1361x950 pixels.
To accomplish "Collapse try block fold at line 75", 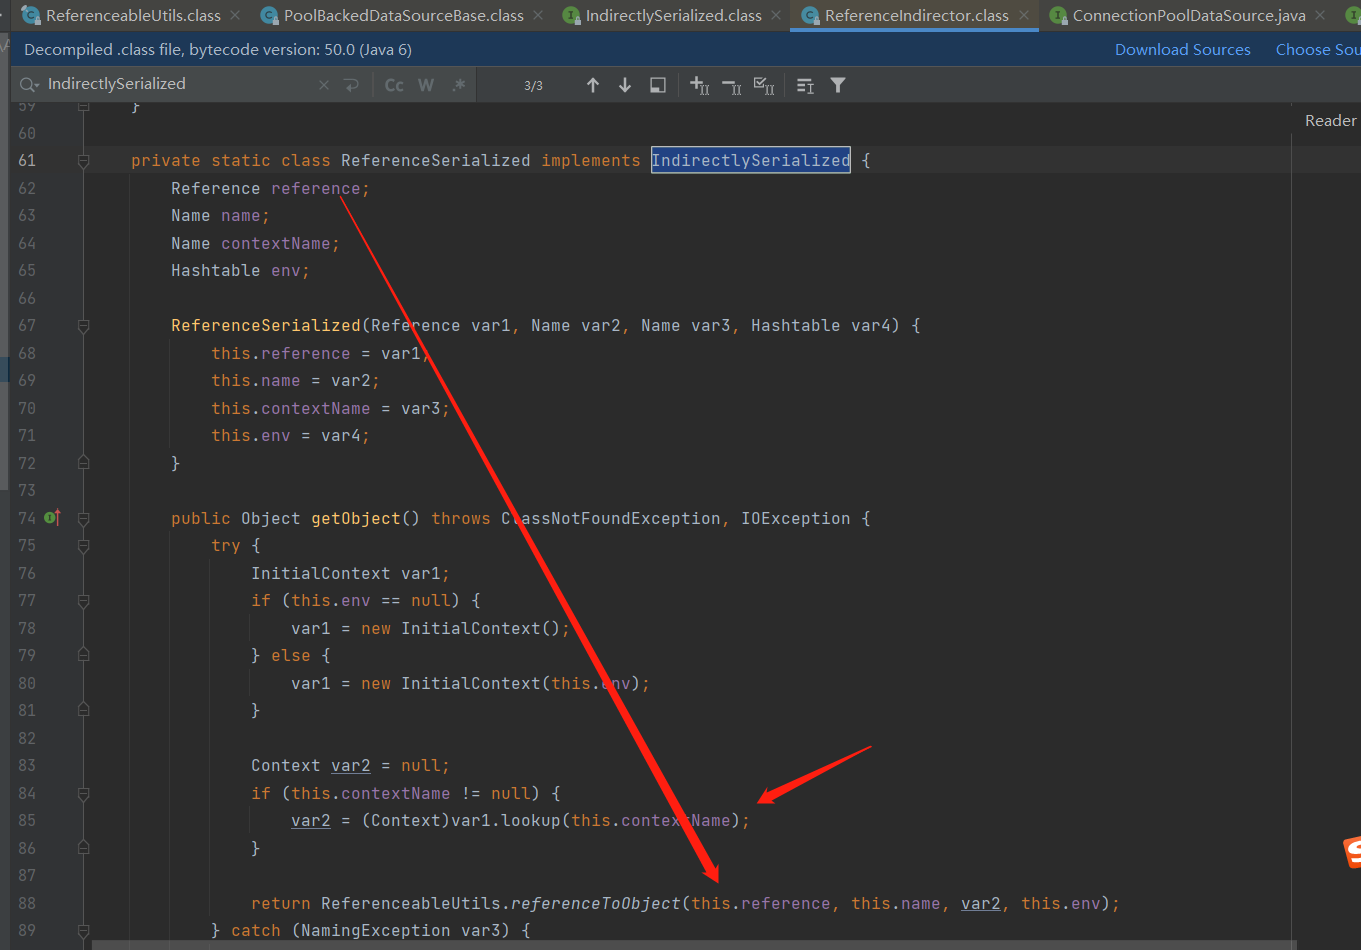I will point(84,546).
